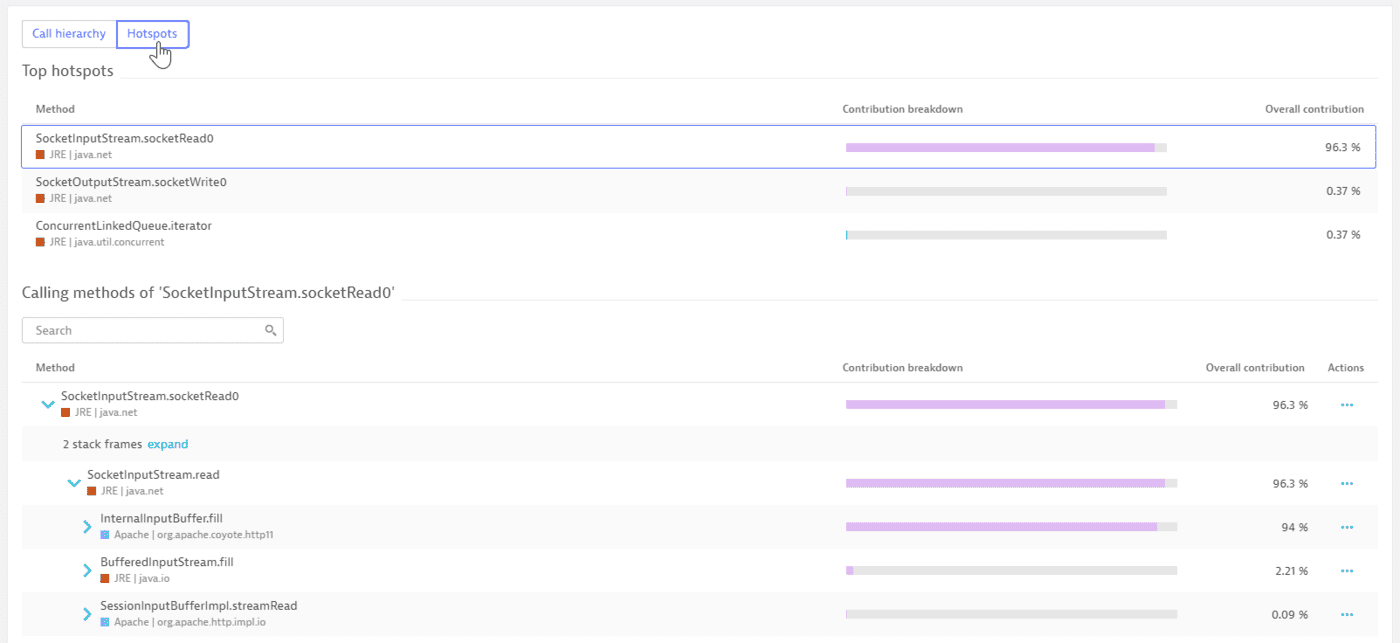Click the search magnifier icon
This screenshot has height=643, width=1400.
(270, 330)
